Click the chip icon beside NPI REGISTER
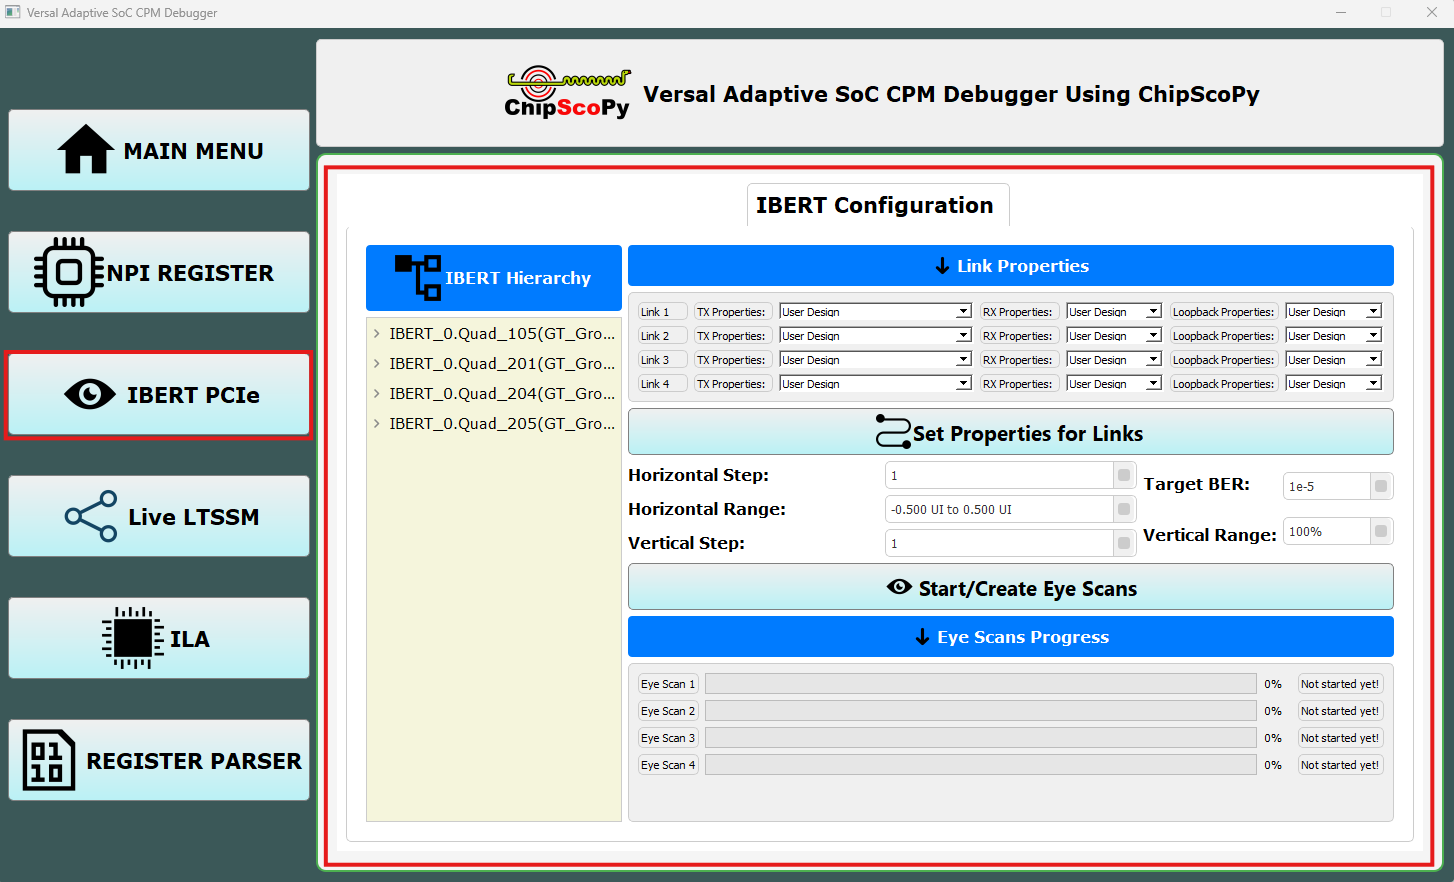 click(69, 272)
